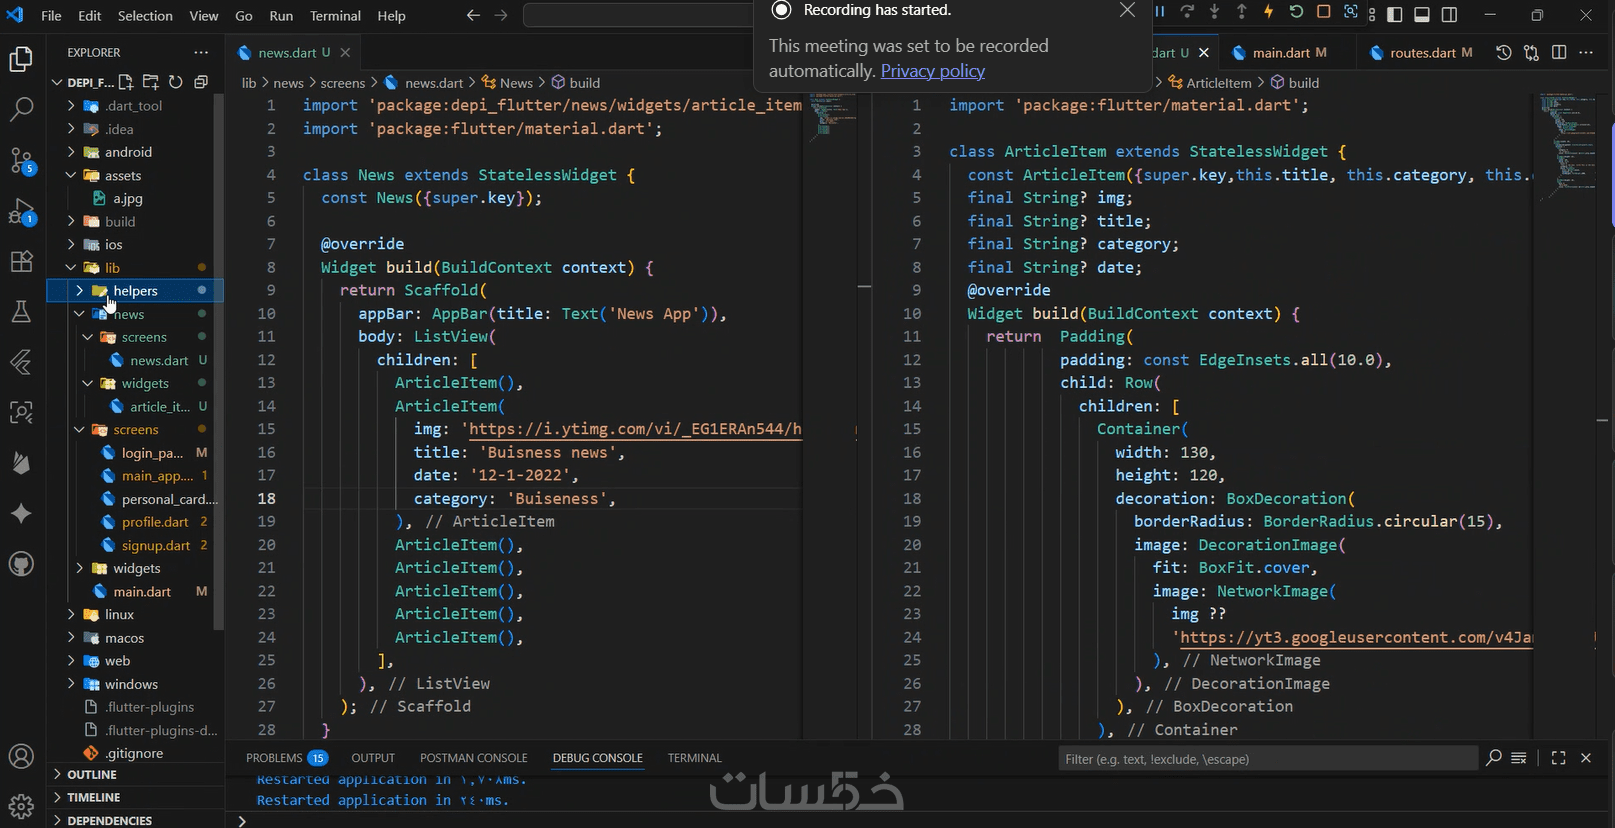
Task: Open profile.dart in the file tree
Action: [155, 522]
